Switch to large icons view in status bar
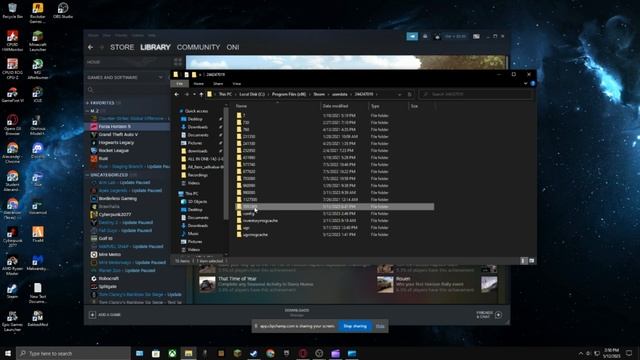The width and height of the screenshot is (640, 360). (x=531, y=261)
